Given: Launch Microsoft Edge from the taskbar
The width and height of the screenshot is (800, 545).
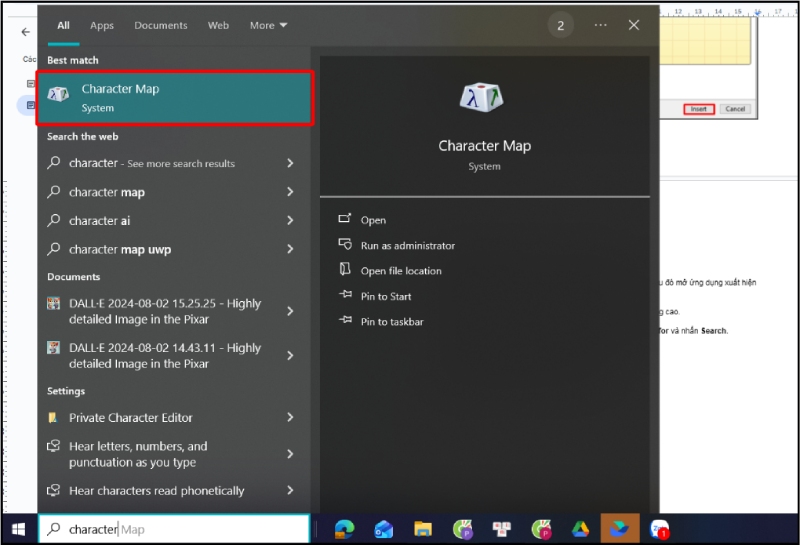Looking at the screenshot, I should pos(344,529).
